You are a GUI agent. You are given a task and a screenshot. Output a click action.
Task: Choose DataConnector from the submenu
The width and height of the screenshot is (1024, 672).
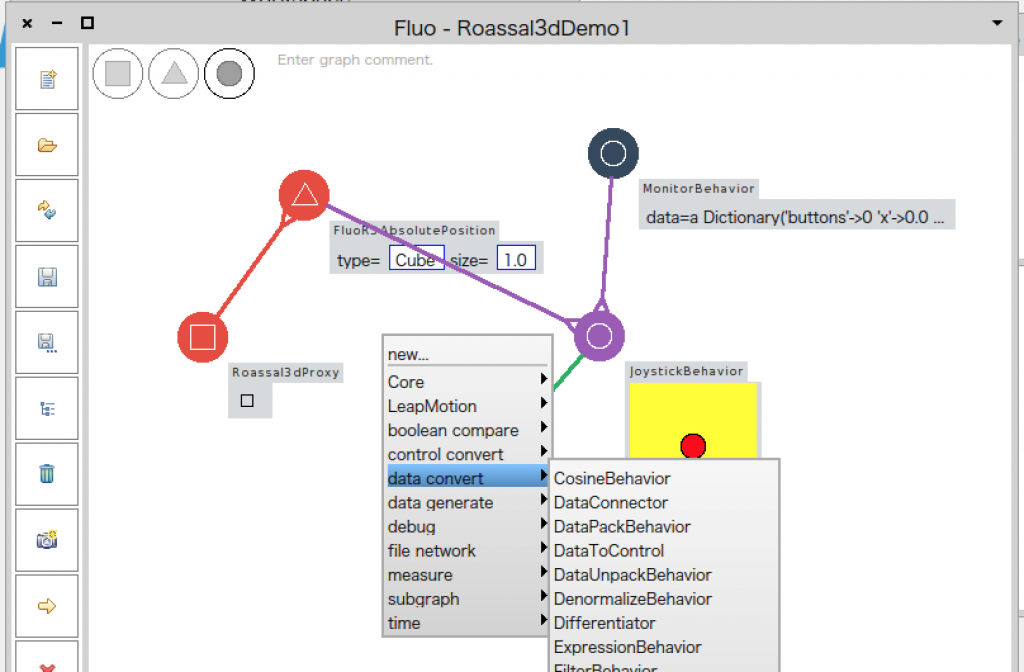coord(664,502)
